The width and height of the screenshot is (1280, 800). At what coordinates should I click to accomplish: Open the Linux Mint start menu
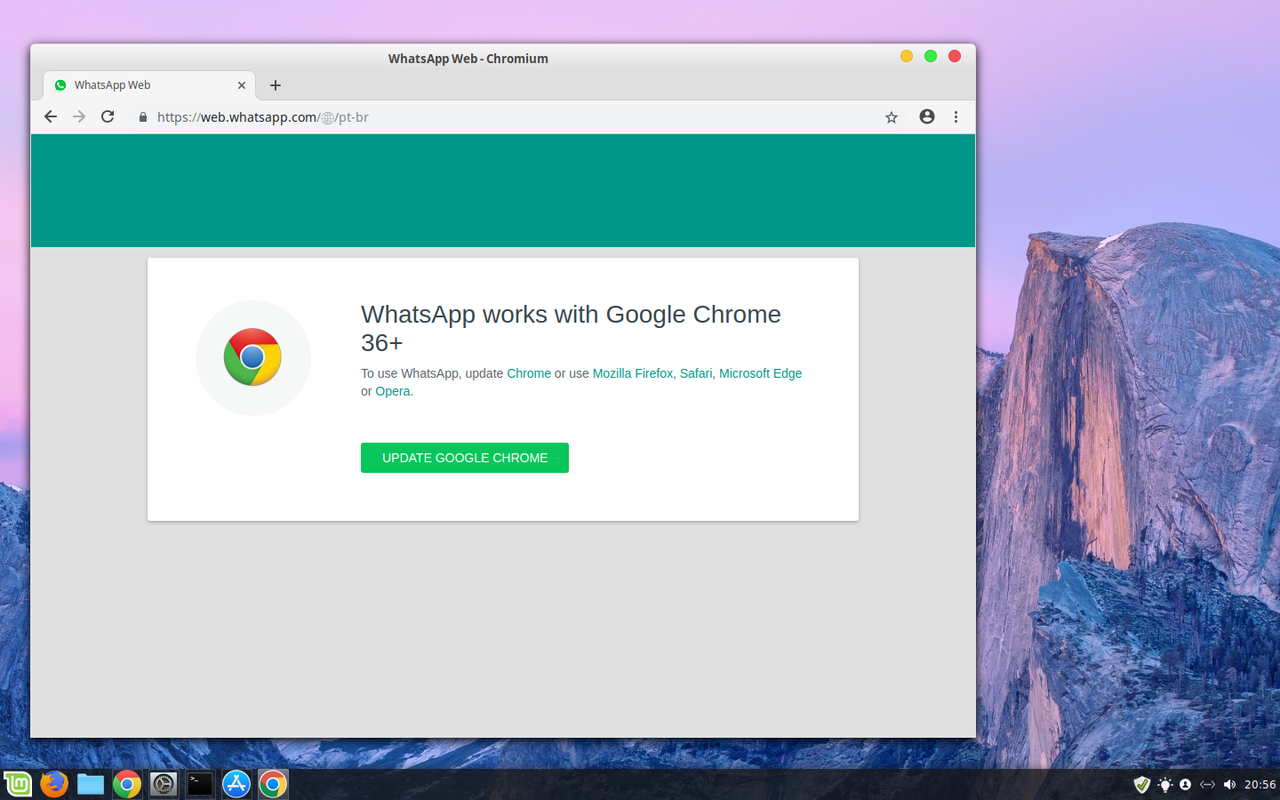[17, 784]
